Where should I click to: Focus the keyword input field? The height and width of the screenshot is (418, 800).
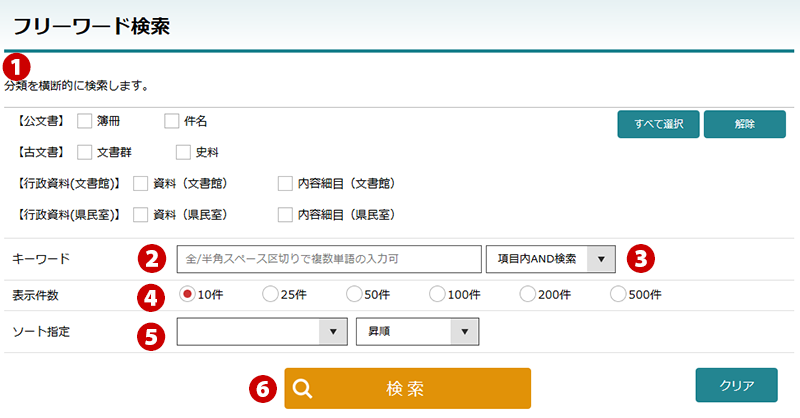pos(329,259)
